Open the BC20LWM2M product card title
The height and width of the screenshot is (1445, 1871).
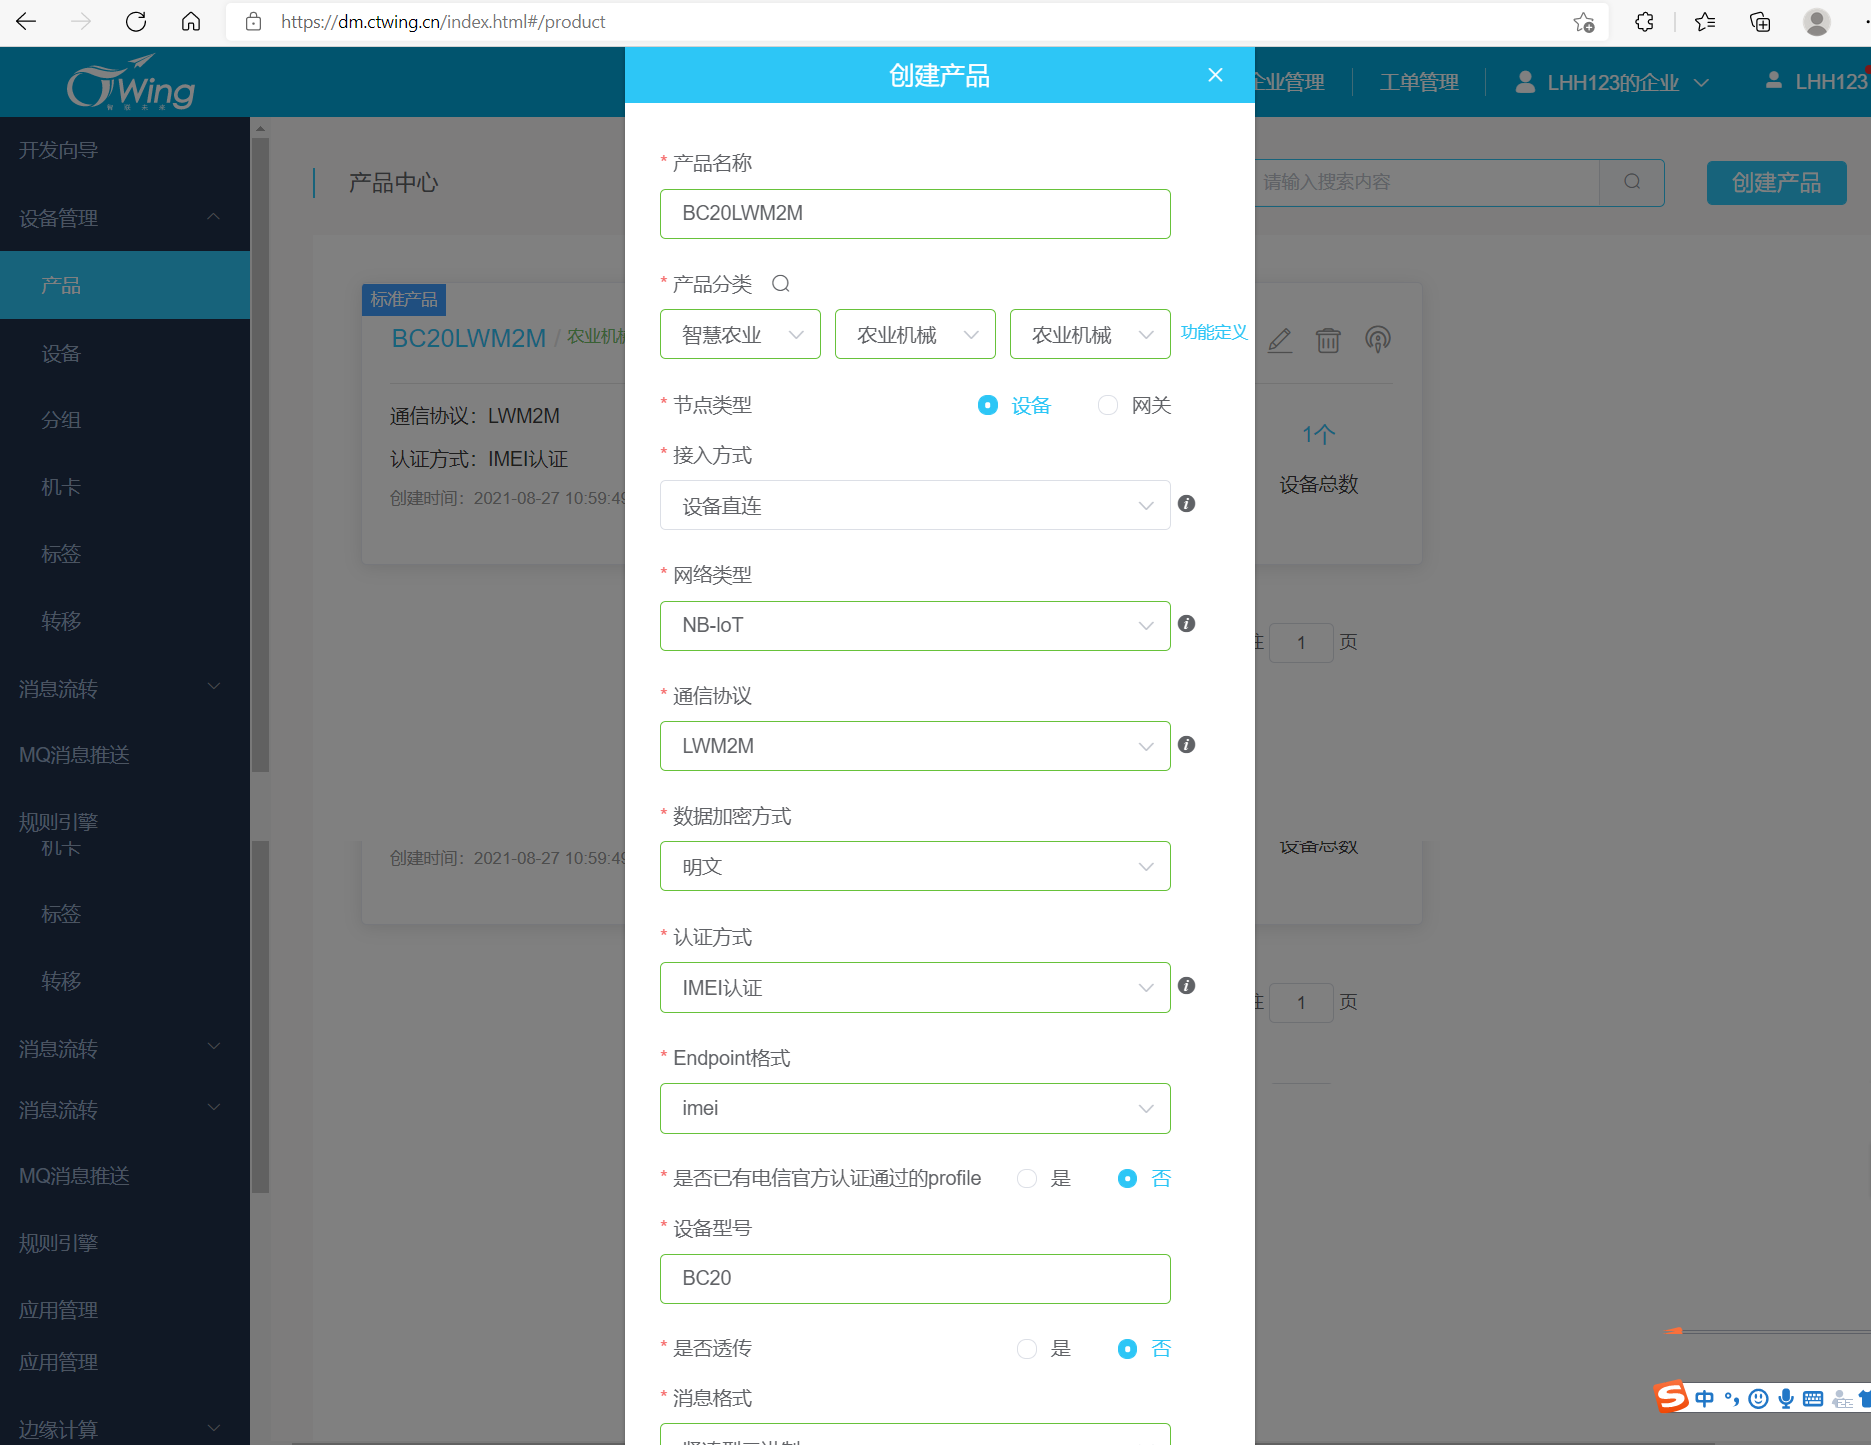click(x=469, y=338)
